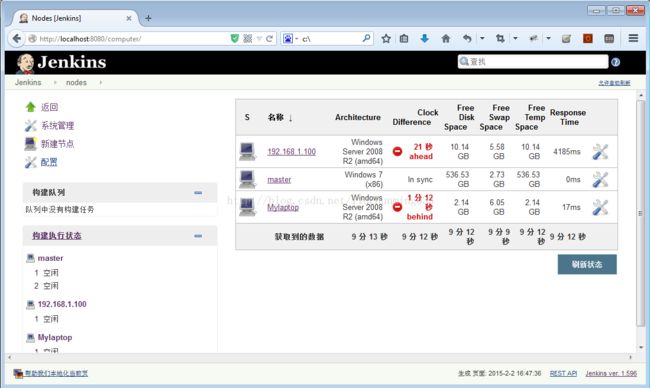Open REST API footer link
Screen dimensions: 650x388
(x=563, y=373)
